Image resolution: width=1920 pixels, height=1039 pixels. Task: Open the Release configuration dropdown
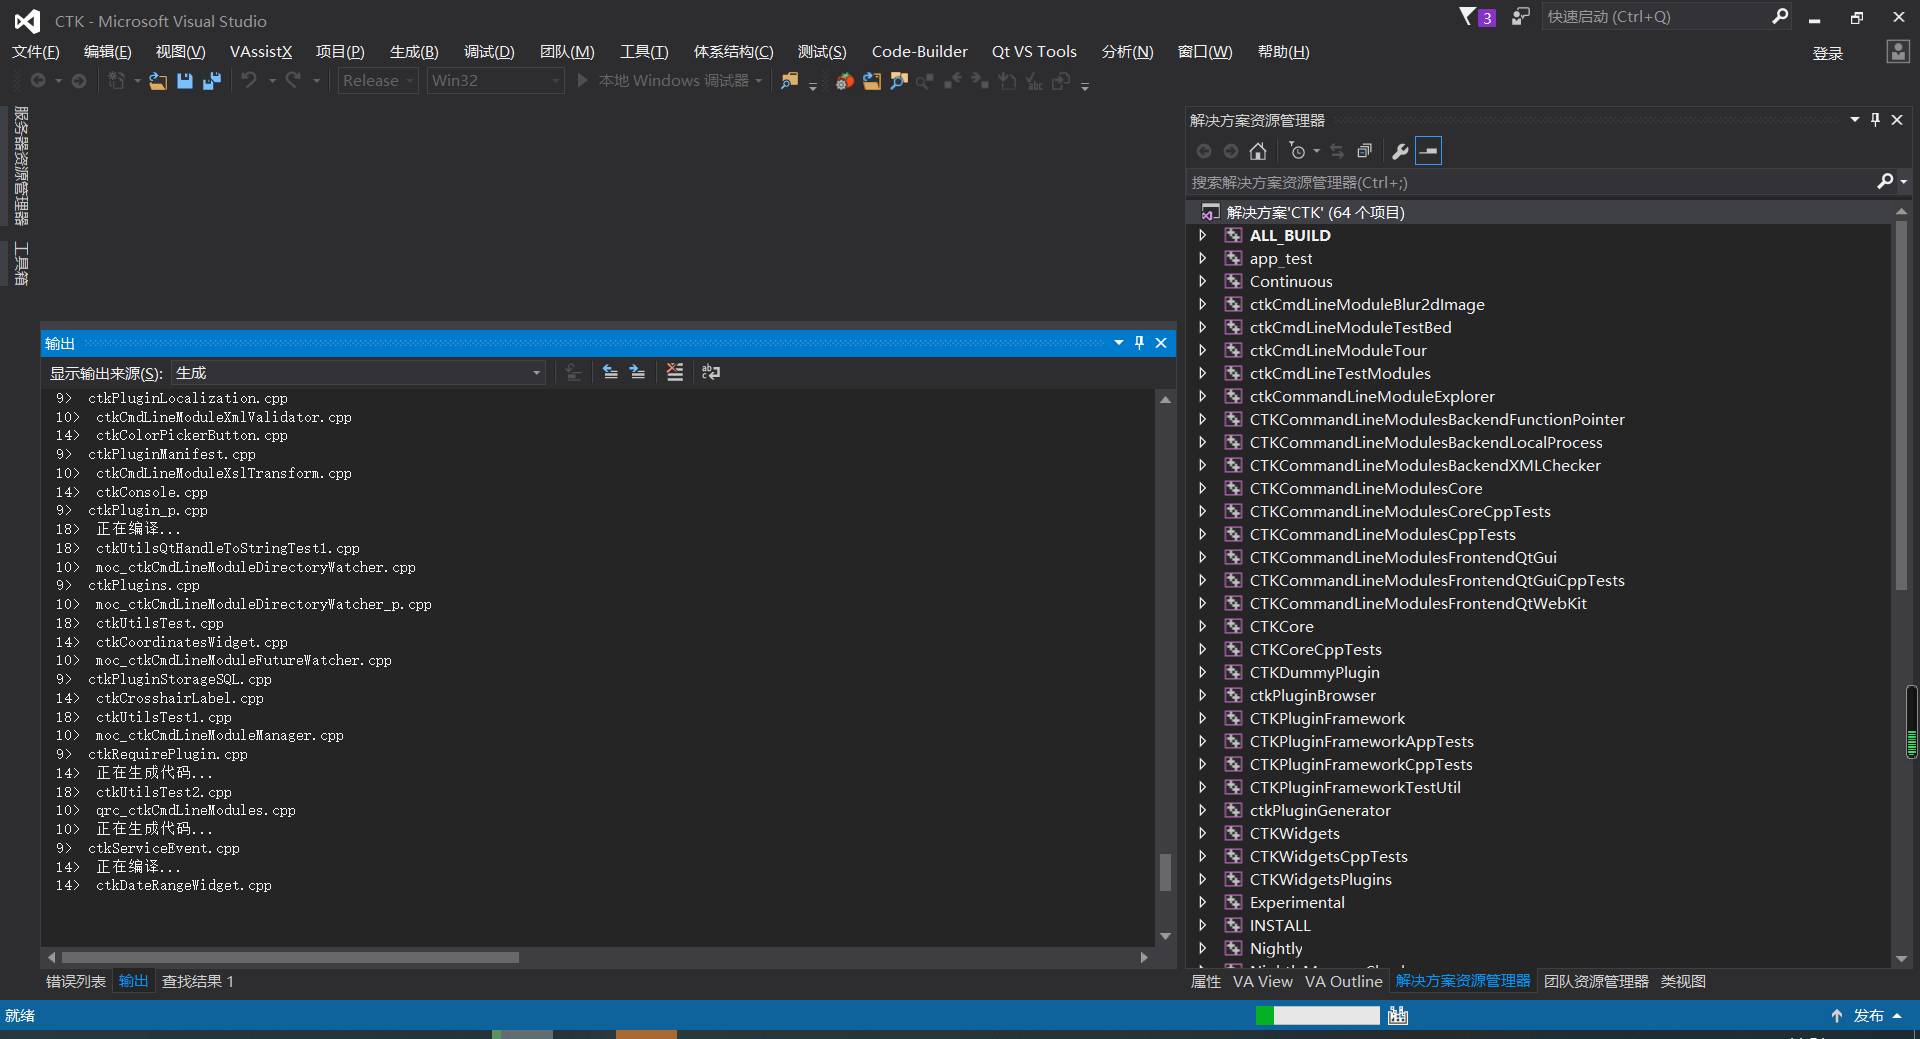pyautogui.click(x=378, y=81)
